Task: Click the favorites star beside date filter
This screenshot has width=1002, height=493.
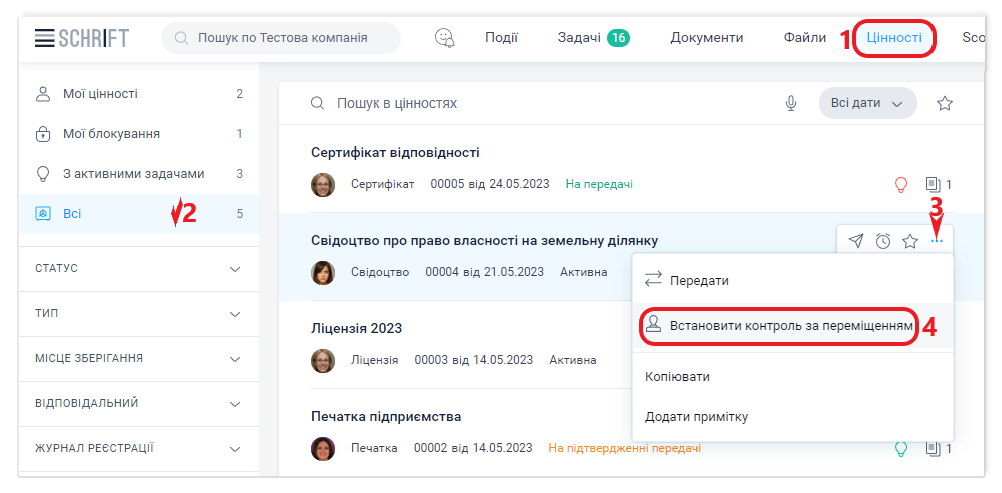Action: coord(944,103)
